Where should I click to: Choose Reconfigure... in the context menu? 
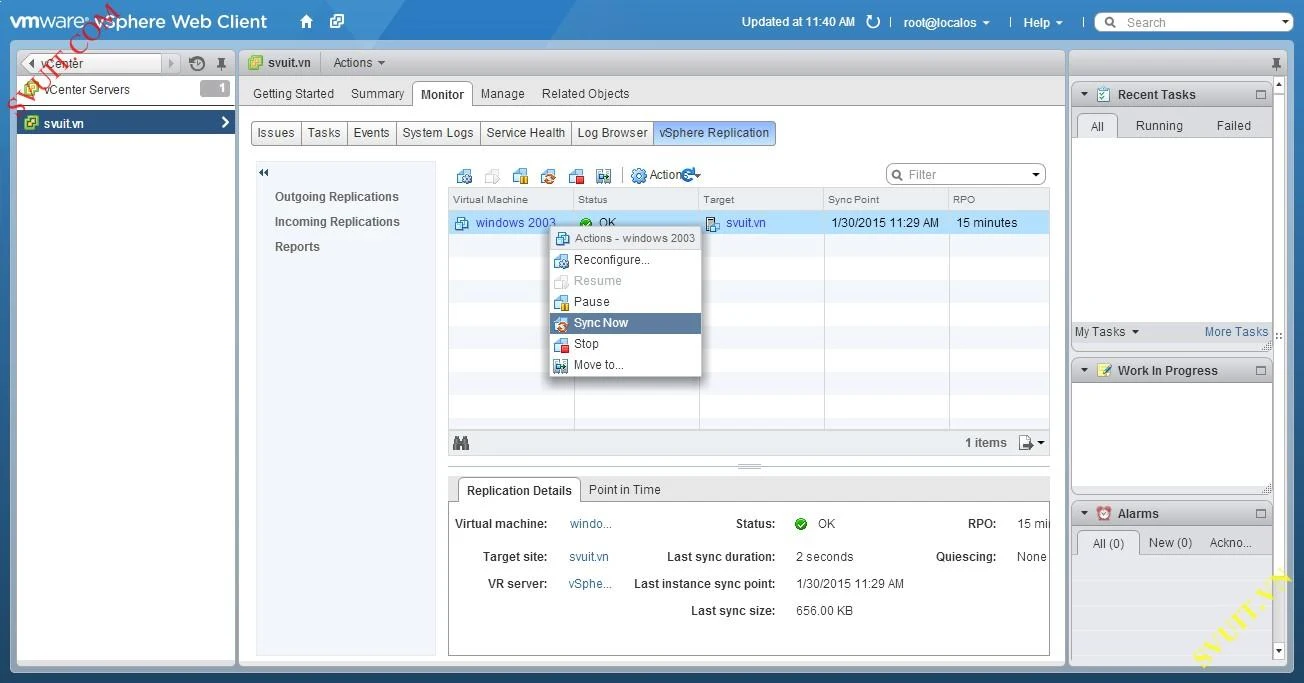click(626, 260)
